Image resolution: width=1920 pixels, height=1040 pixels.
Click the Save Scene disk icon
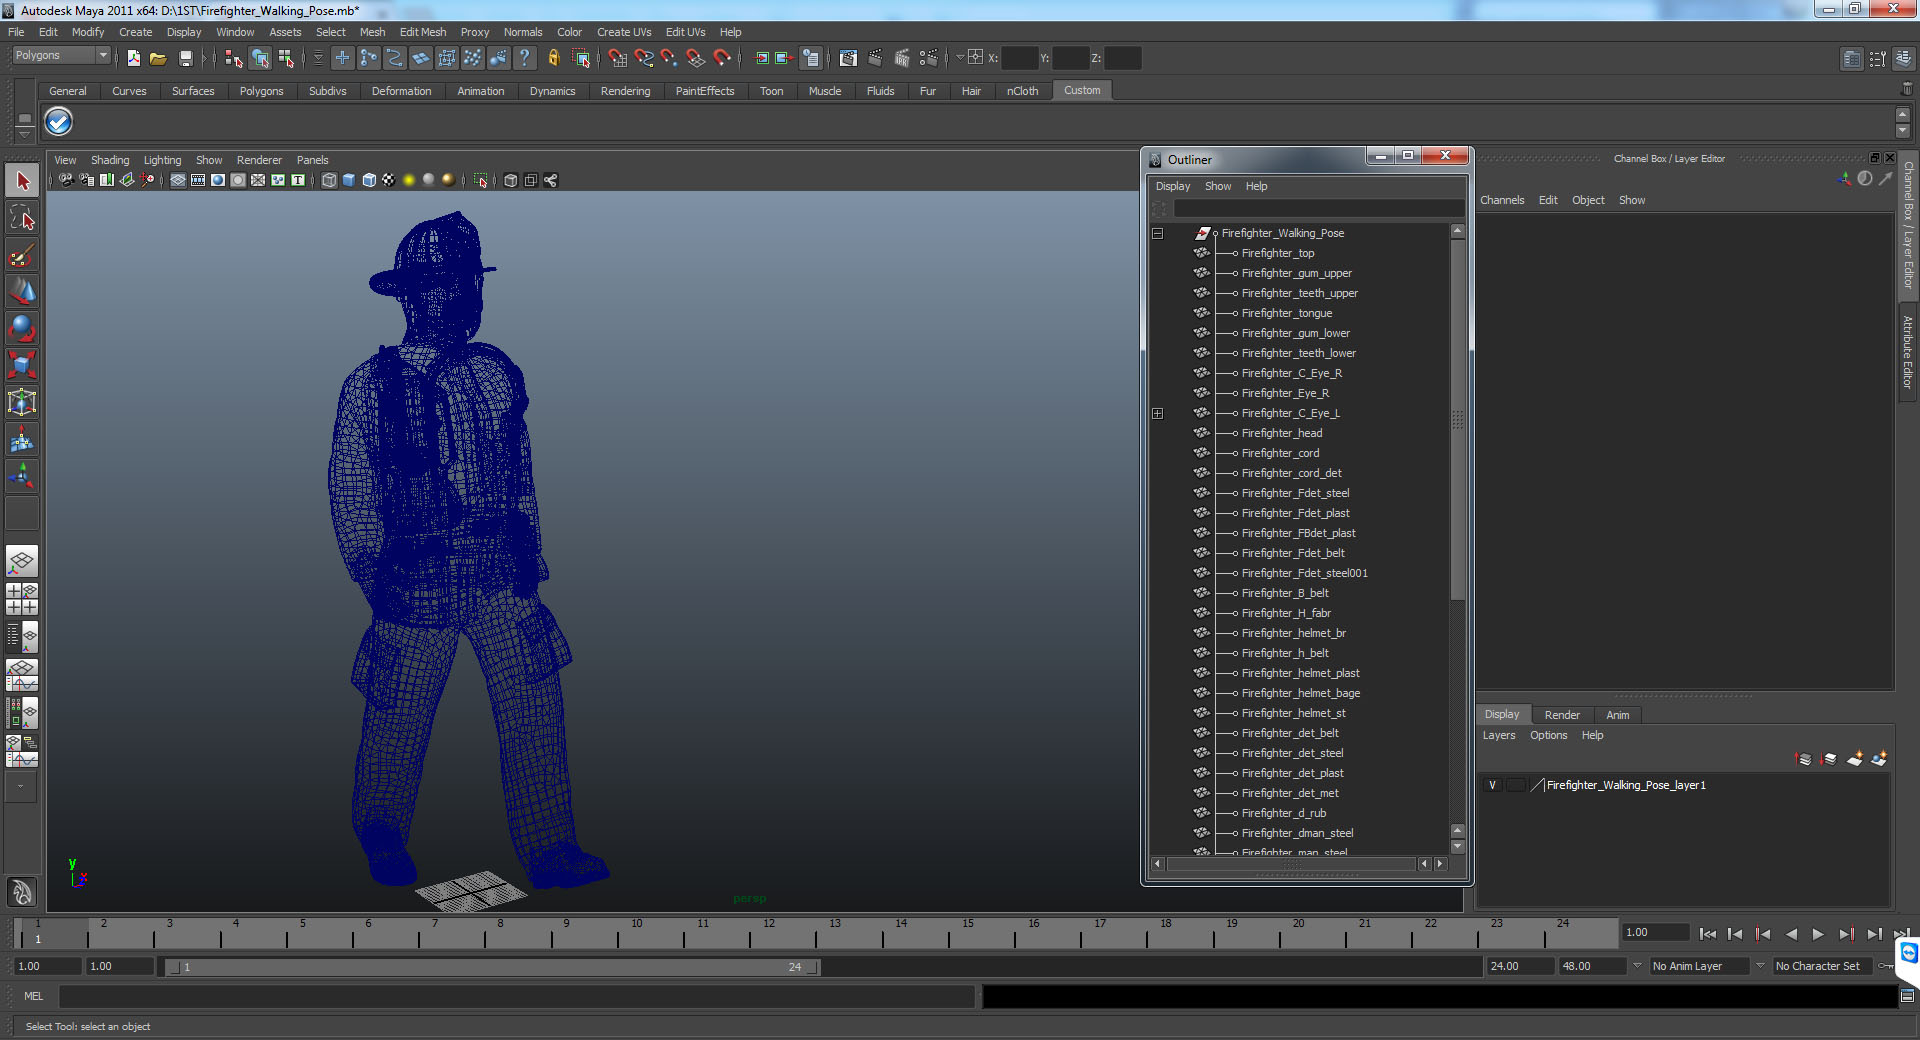point(185,58)
